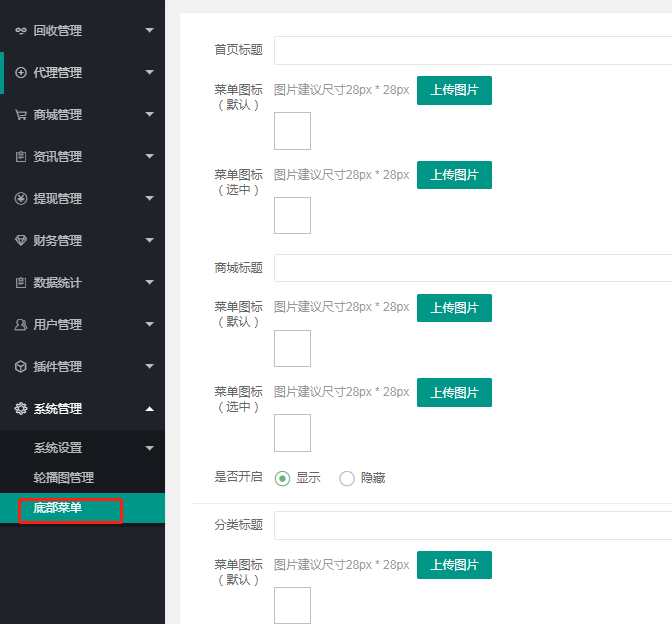Image resolution: width=672 pixels, height=624 pixels.
Task: Expand the 插件管理 dropdown arrow
Action: [150, 366]
